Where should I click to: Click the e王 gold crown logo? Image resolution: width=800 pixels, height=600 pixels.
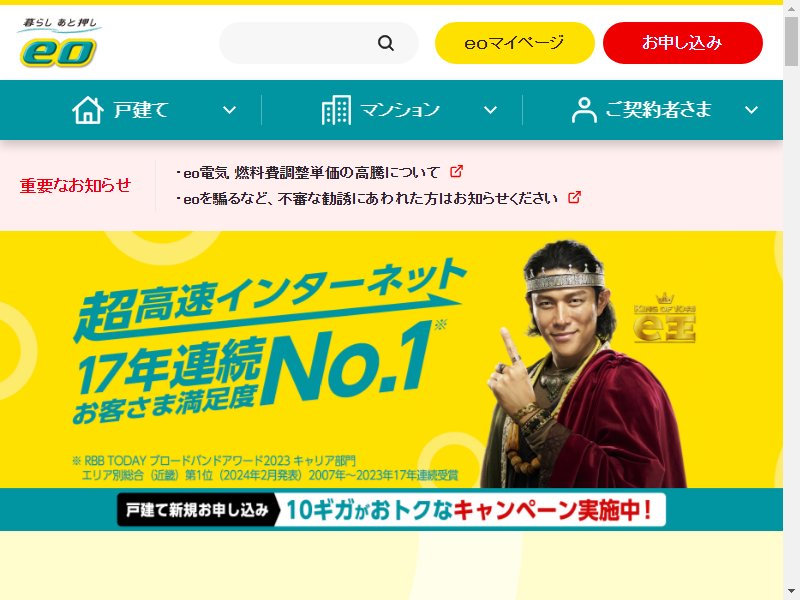click(x=665, y=317)
